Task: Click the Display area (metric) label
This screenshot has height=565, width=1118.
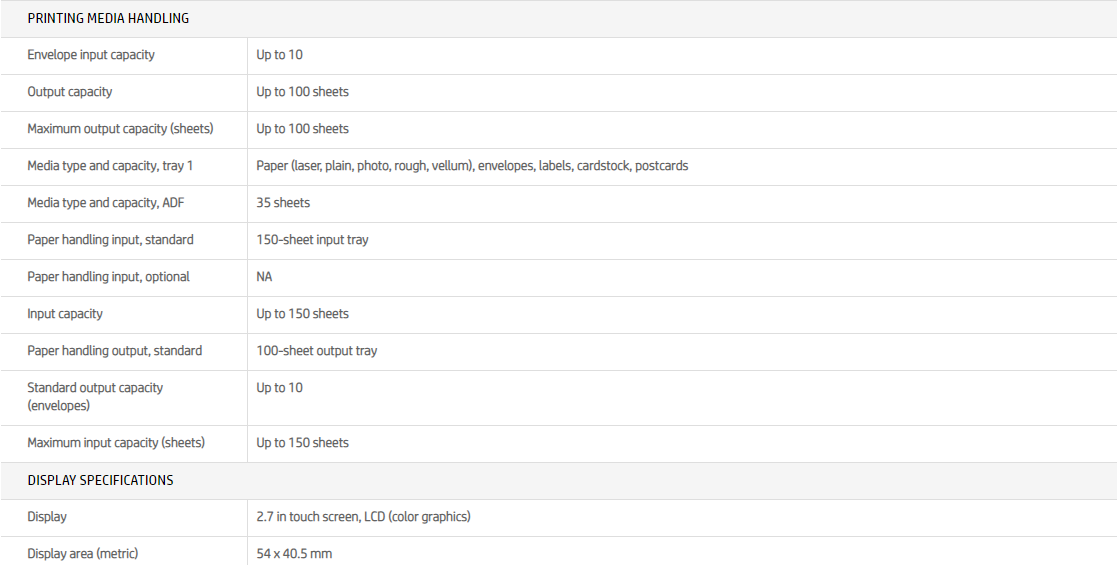Action: pyautogui.click(x=82, y=554)
